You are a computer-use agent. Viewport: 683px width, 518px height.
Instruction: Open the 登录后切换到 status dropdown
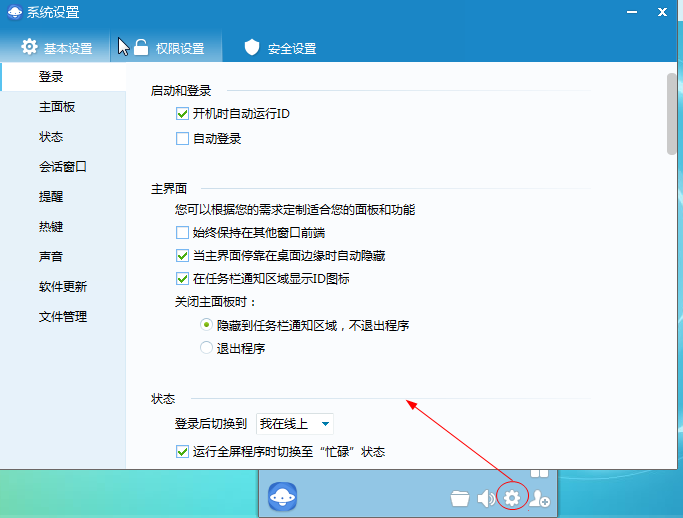(x=295, y=424)
